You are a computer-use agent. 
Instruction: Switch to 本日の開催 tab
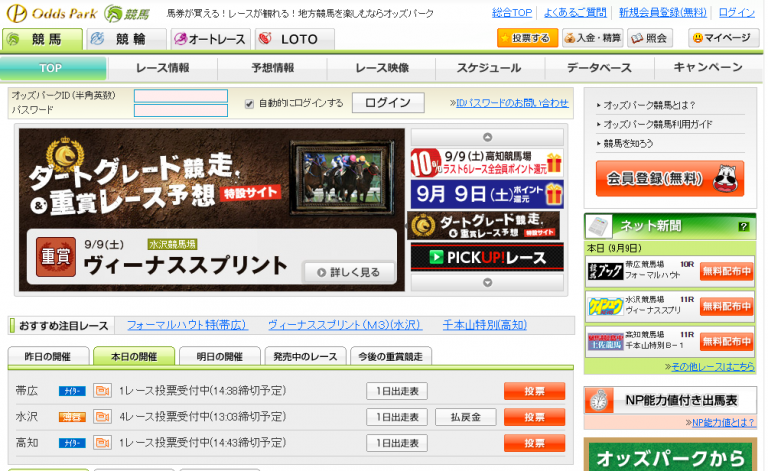click(134, 356)
